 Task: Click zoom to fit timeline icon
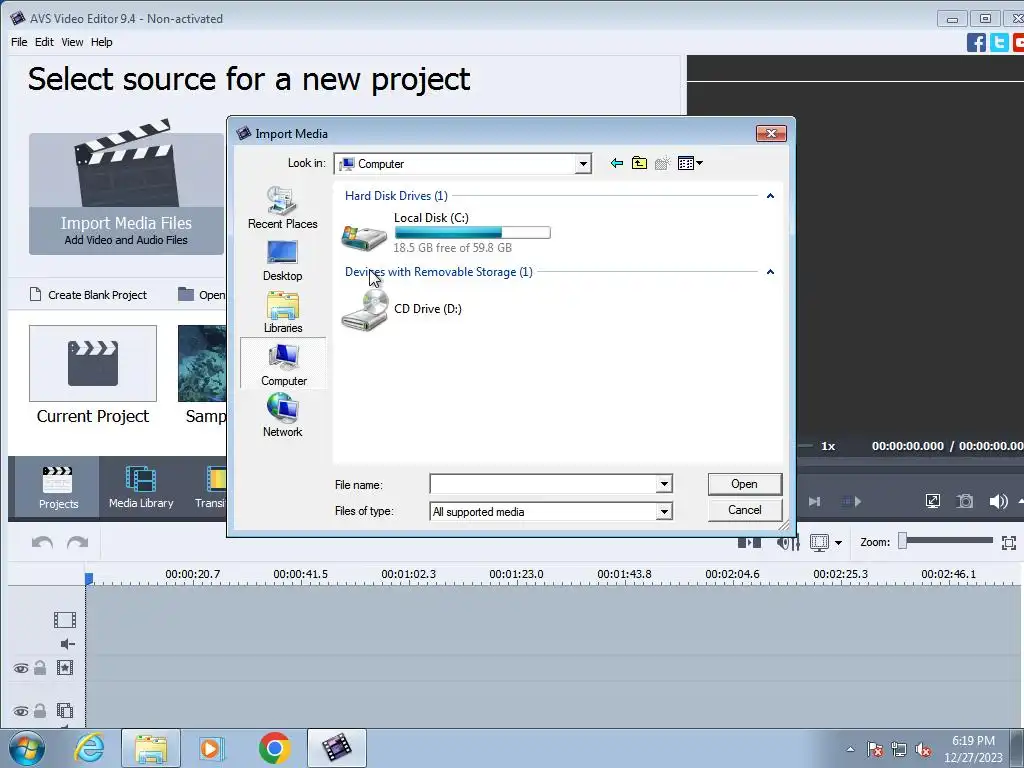(1009, 543)
